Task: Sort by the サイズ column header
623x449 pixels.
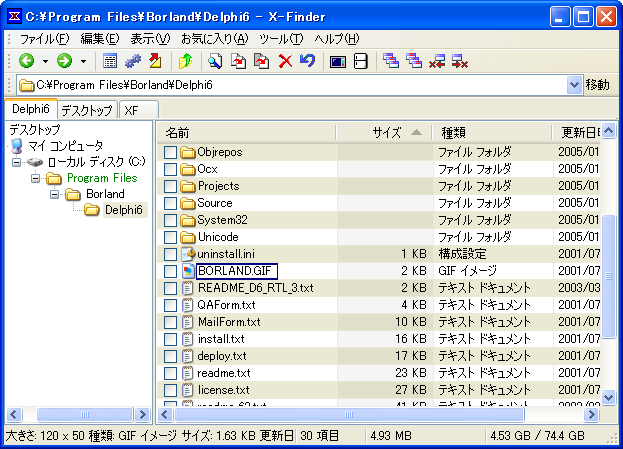Action: [387, 132]
